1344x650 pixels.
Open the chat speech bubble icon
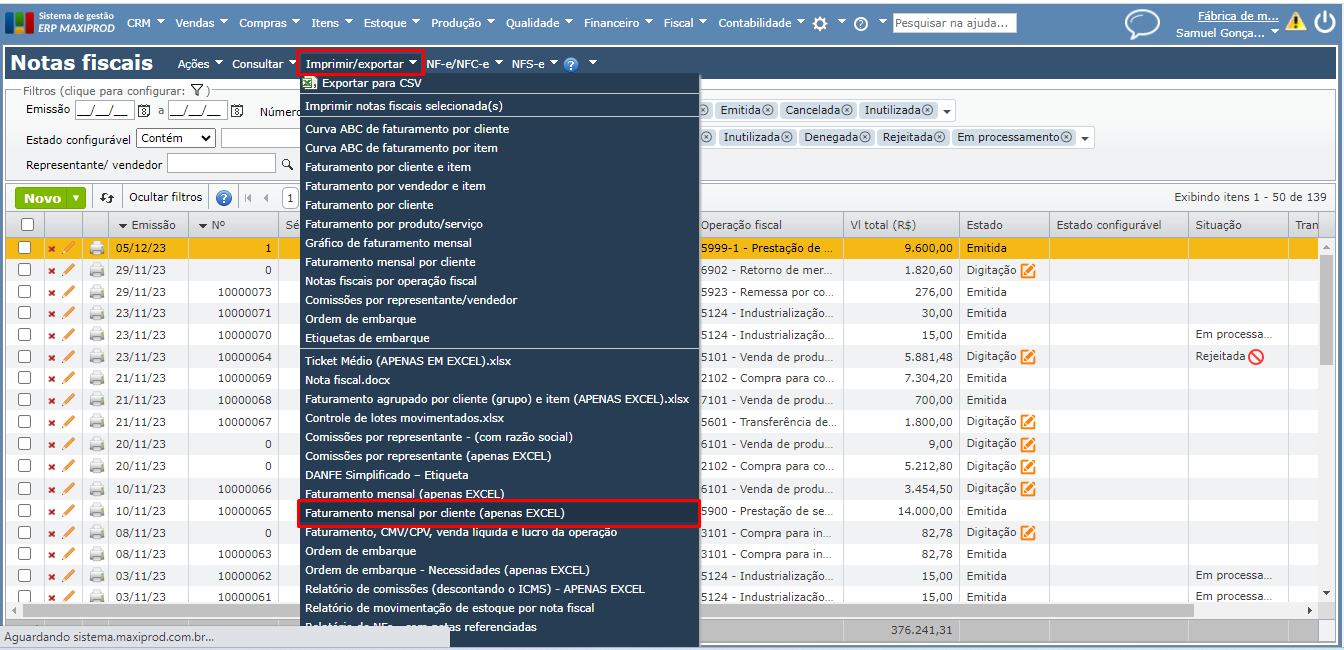click(1142, 24)
